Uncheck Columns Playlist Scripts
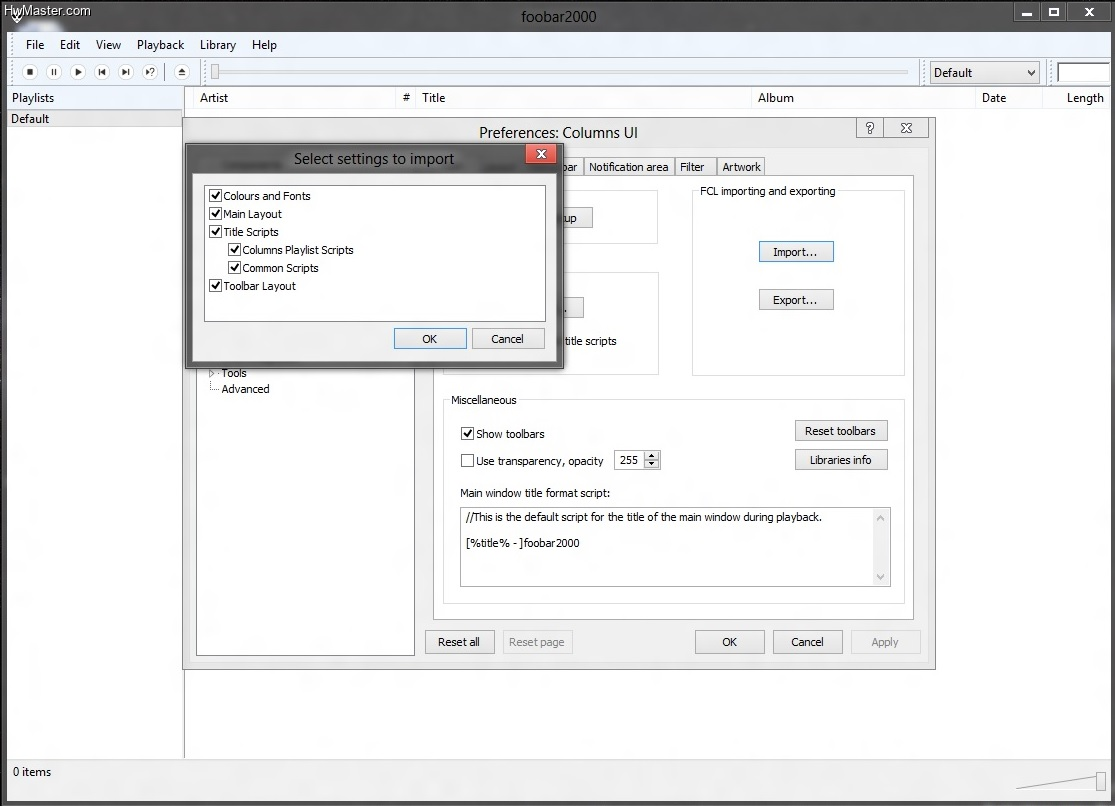 234,250
